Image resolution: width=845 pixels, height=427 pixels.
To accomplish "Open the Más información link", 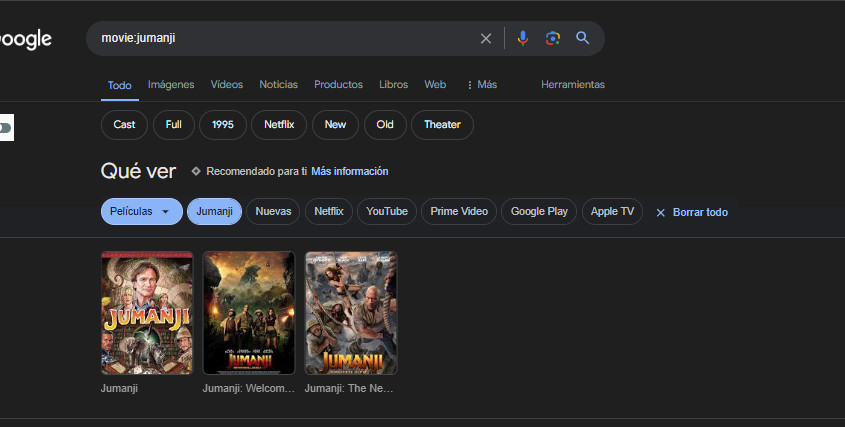I will click(349, 172).
